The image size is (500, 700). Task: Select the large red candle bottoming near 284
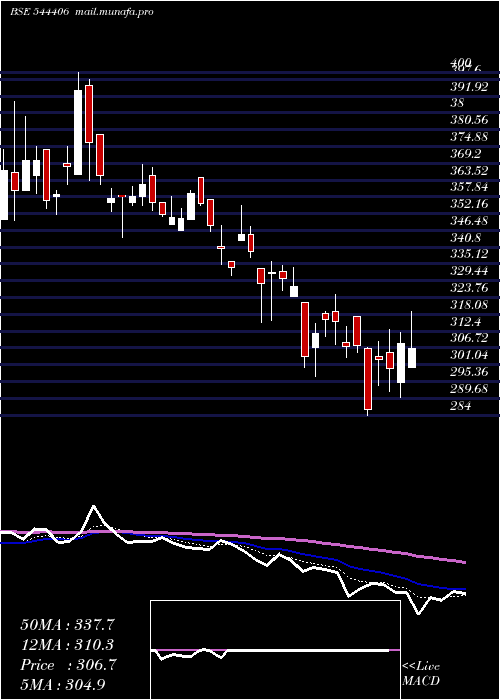pos(367,379)
